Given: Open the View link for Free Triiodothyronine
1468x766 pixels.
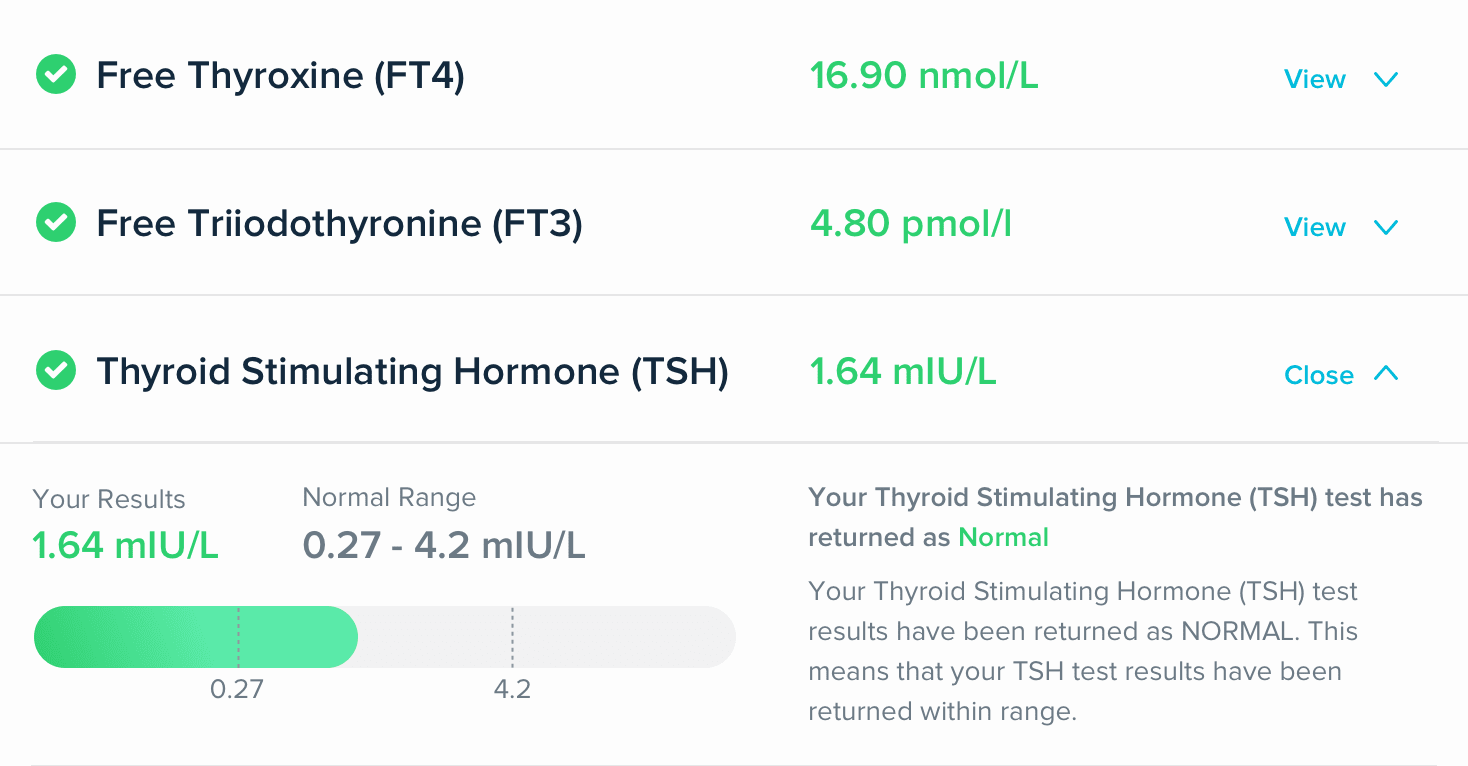Looking at the screenshot, I should tap(1314, 227).
